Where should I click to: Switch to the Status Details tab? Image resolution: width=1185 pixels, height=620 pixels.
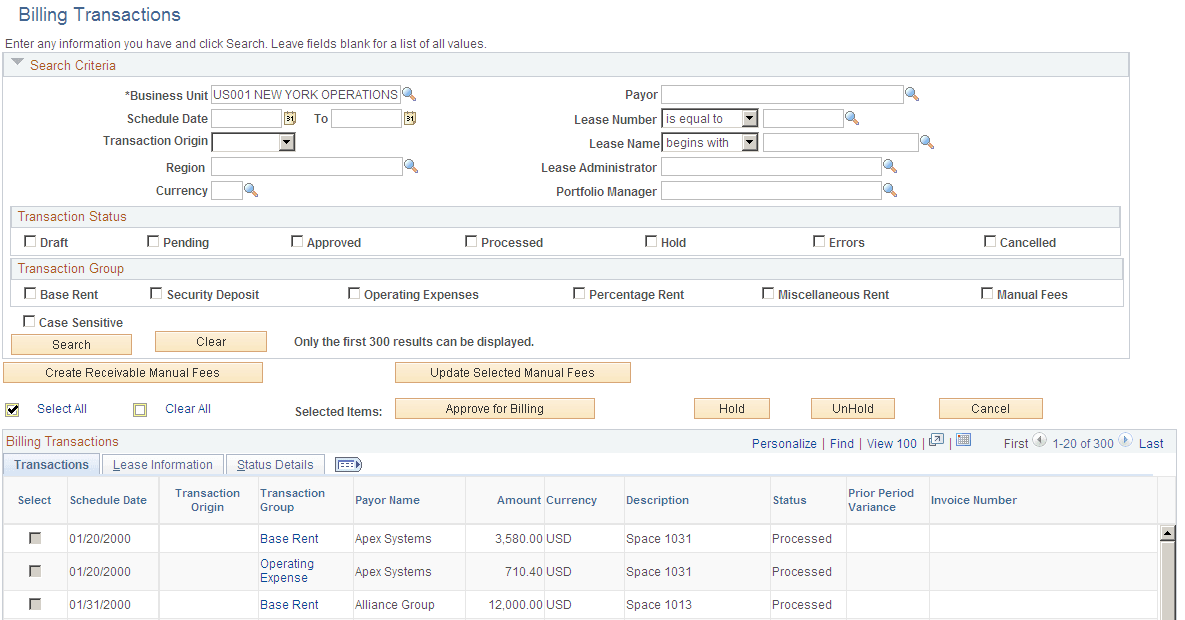click(x=275, y=464)
